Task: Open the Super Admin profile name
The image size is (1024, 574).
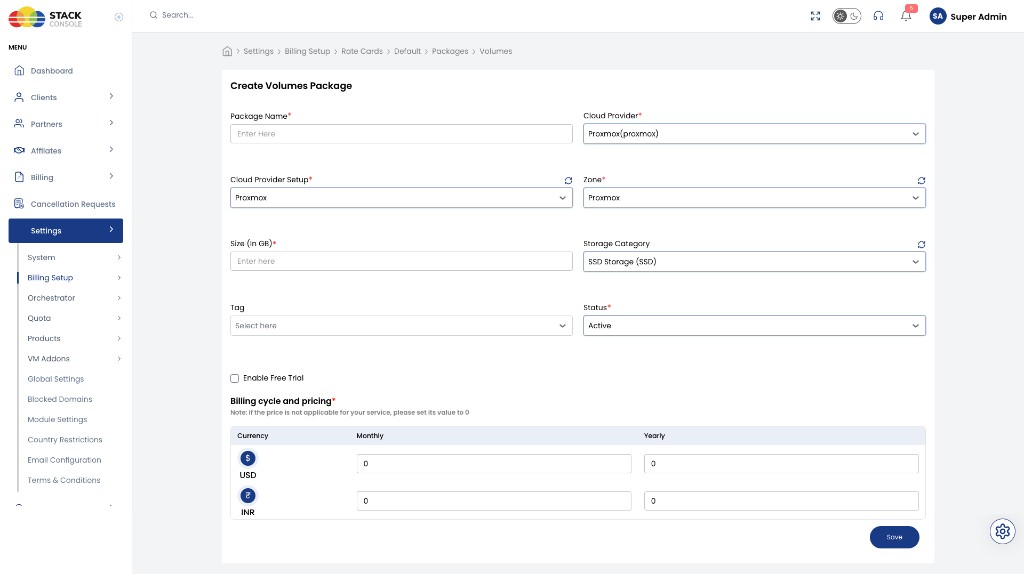Action: coord(978,17)
